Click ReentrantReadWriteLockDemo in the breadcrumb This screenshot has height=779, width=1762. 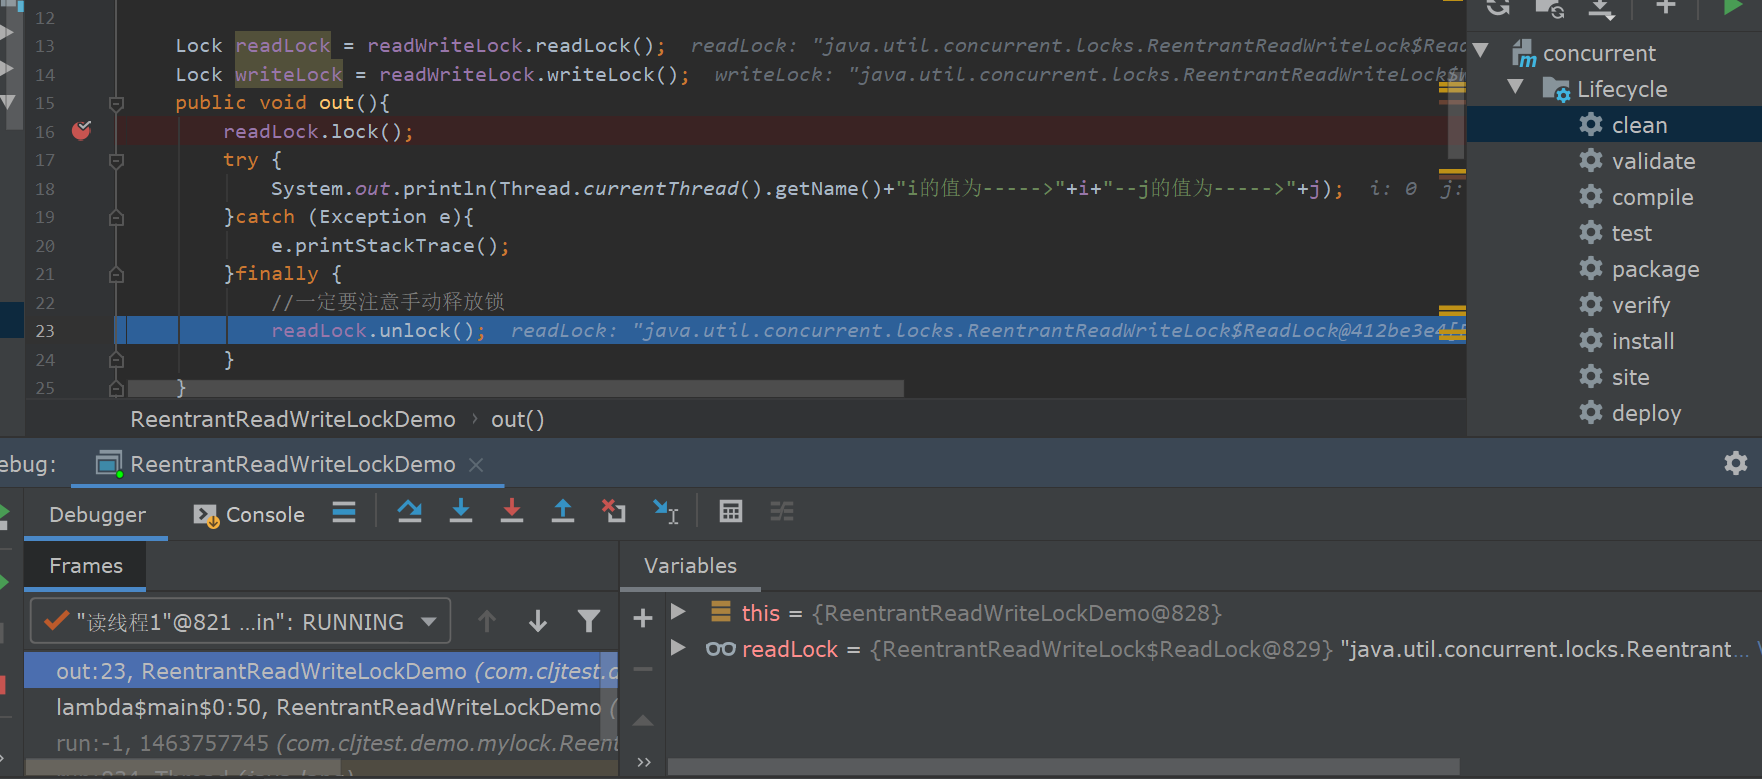click(293, 419)
